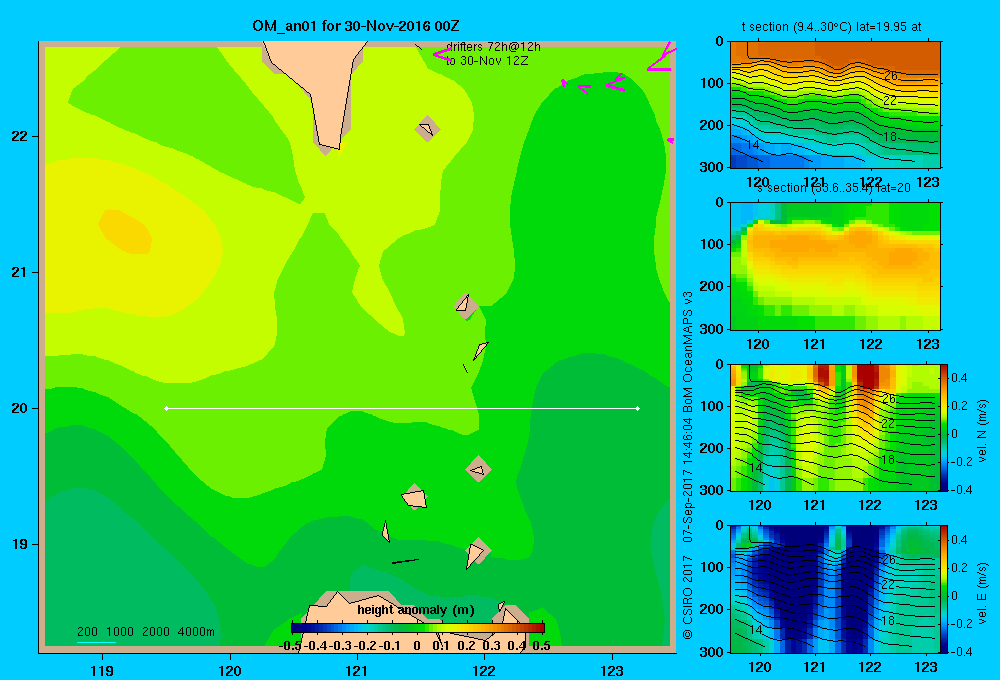This screenshot has width=1000, height=680.
Task: Click the main map longitude label 121
Action: tap(357, 670)
